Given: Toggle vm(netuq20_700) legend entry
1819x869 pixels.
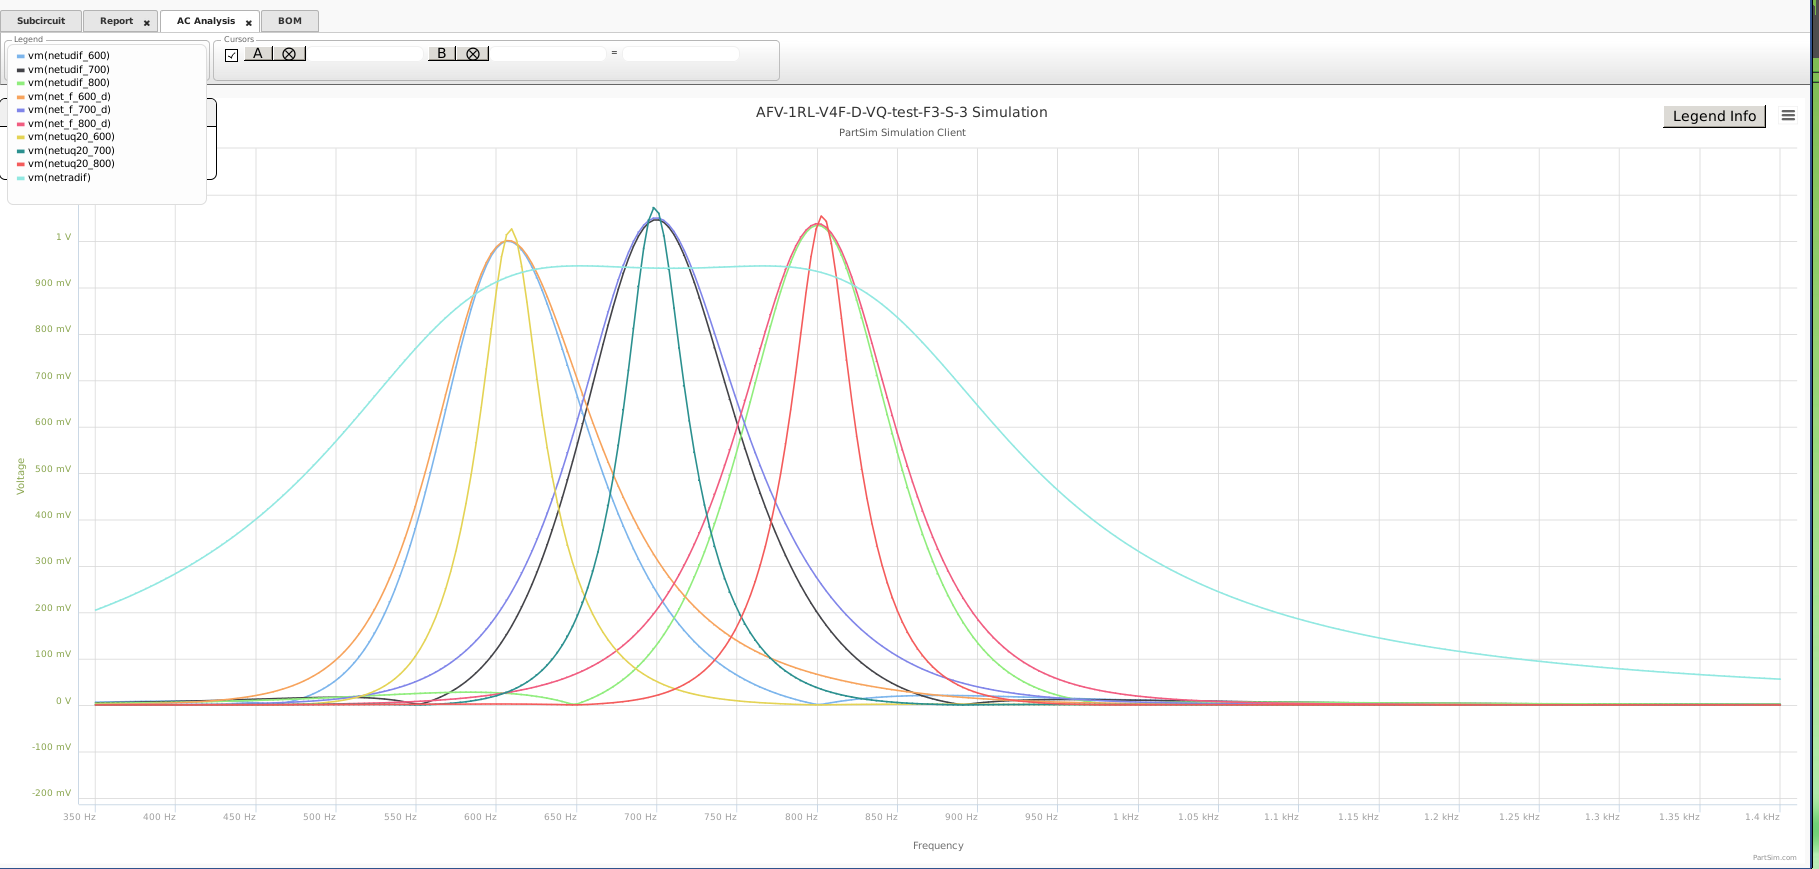Looking at the screenshot, I should pyautogui.click(x=71, y=151).
